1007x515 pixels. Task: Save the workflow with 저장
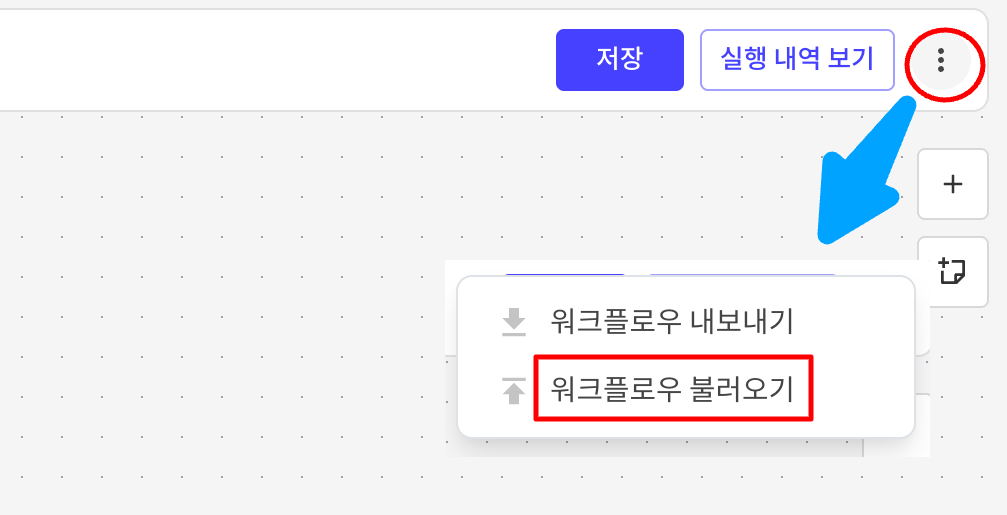tap(619, 59)
